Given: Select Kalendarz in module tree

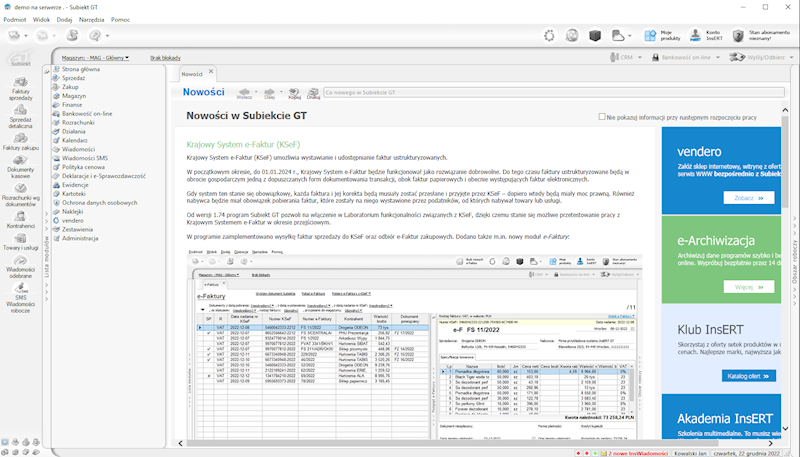Looking at the screenshot, I should pos(74,140).
